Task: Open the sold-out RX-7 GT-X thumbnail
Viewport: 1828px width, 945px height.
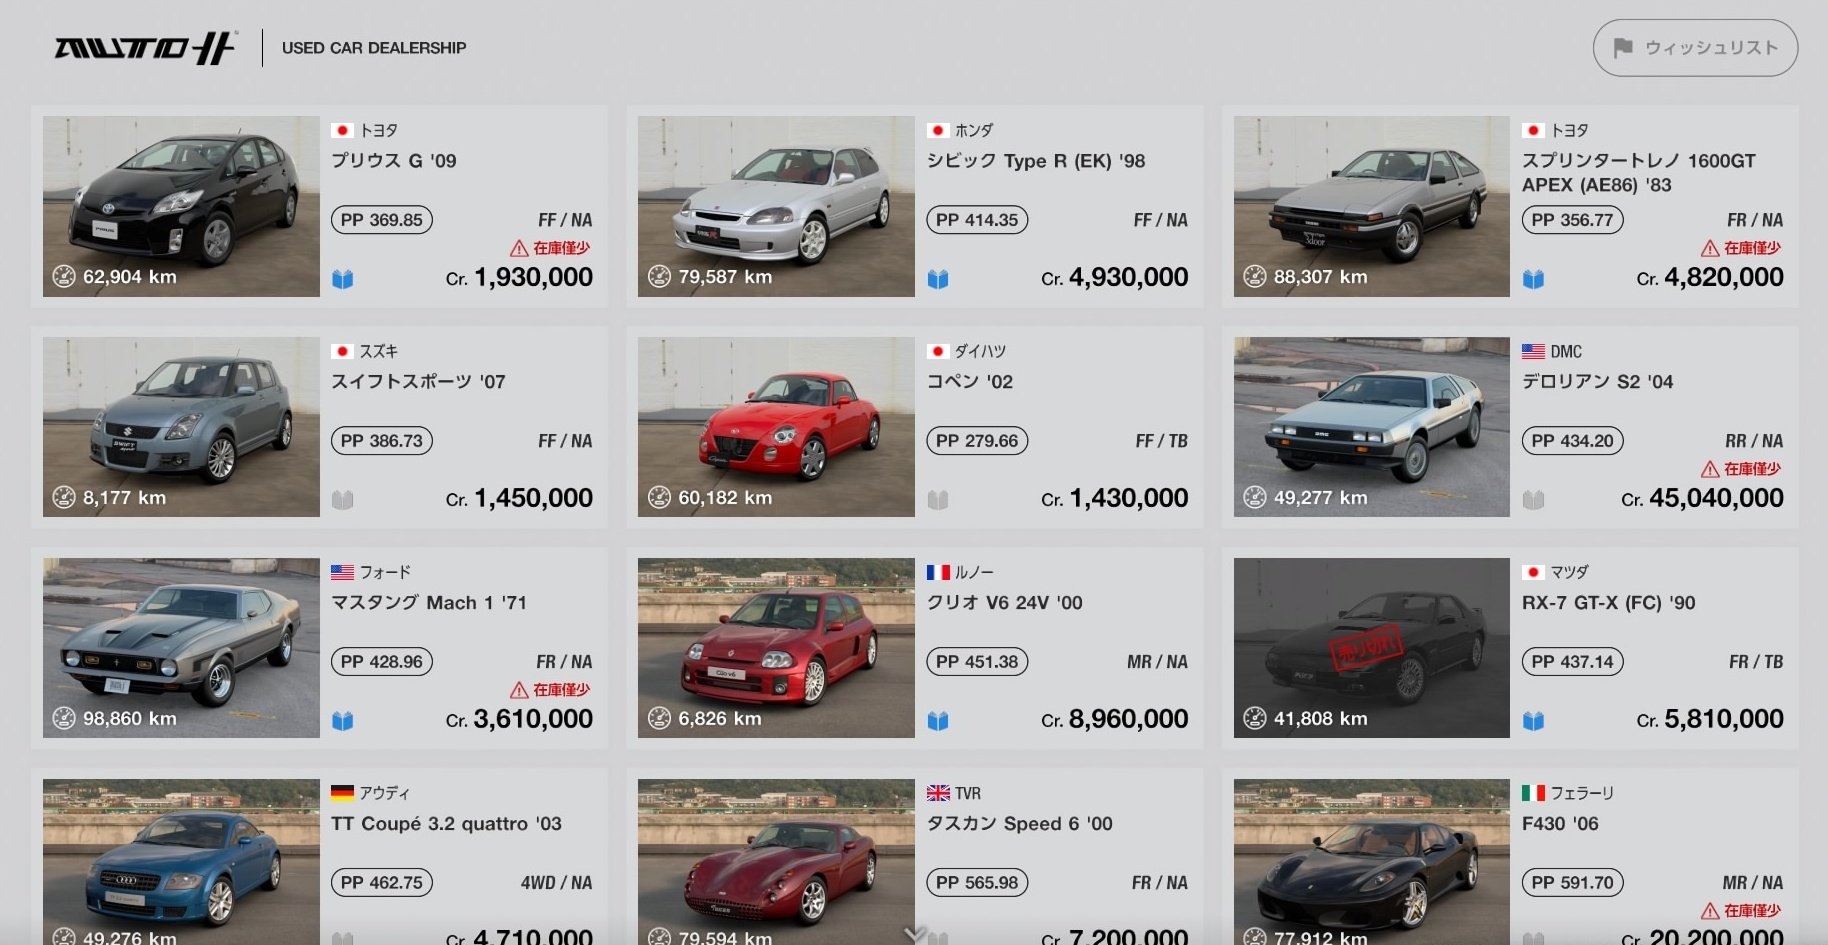Action: tap(1371, 648)
